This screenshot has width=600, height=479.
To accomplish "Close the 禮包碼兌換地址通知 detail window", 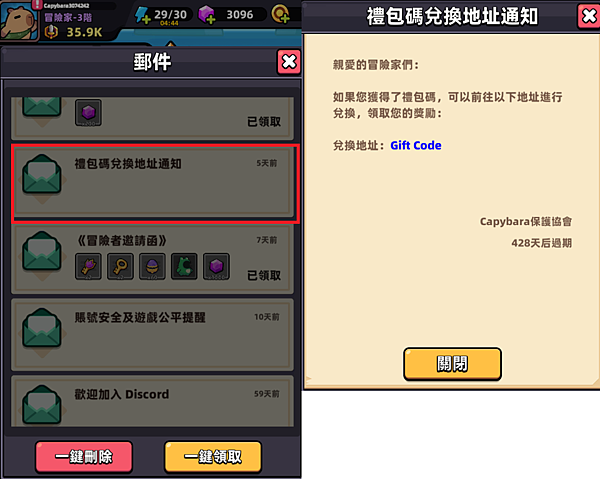I will pyautogui.click(x=589, y=16).
